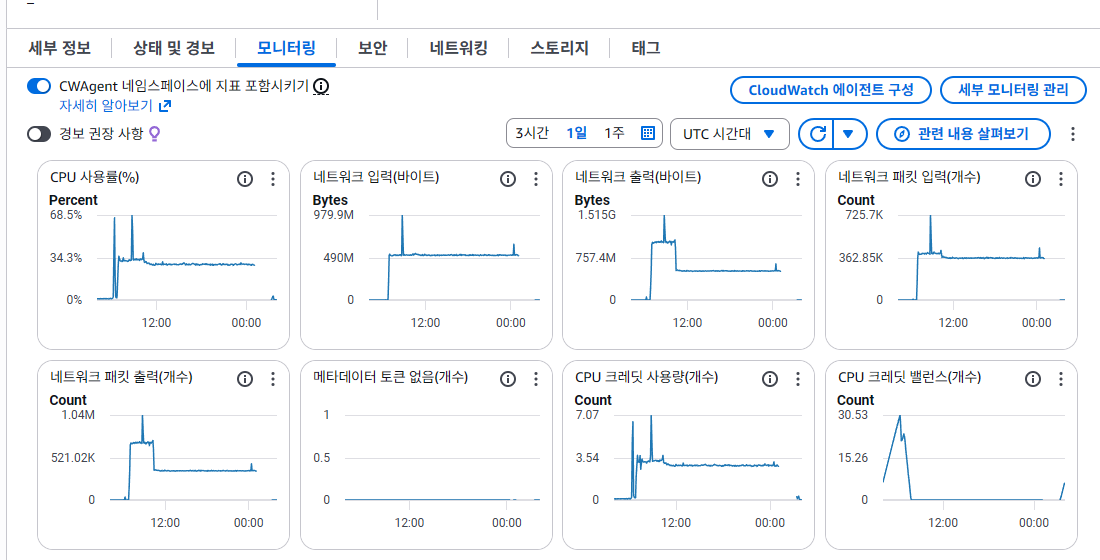Select 1주 time range

point(614,133)
